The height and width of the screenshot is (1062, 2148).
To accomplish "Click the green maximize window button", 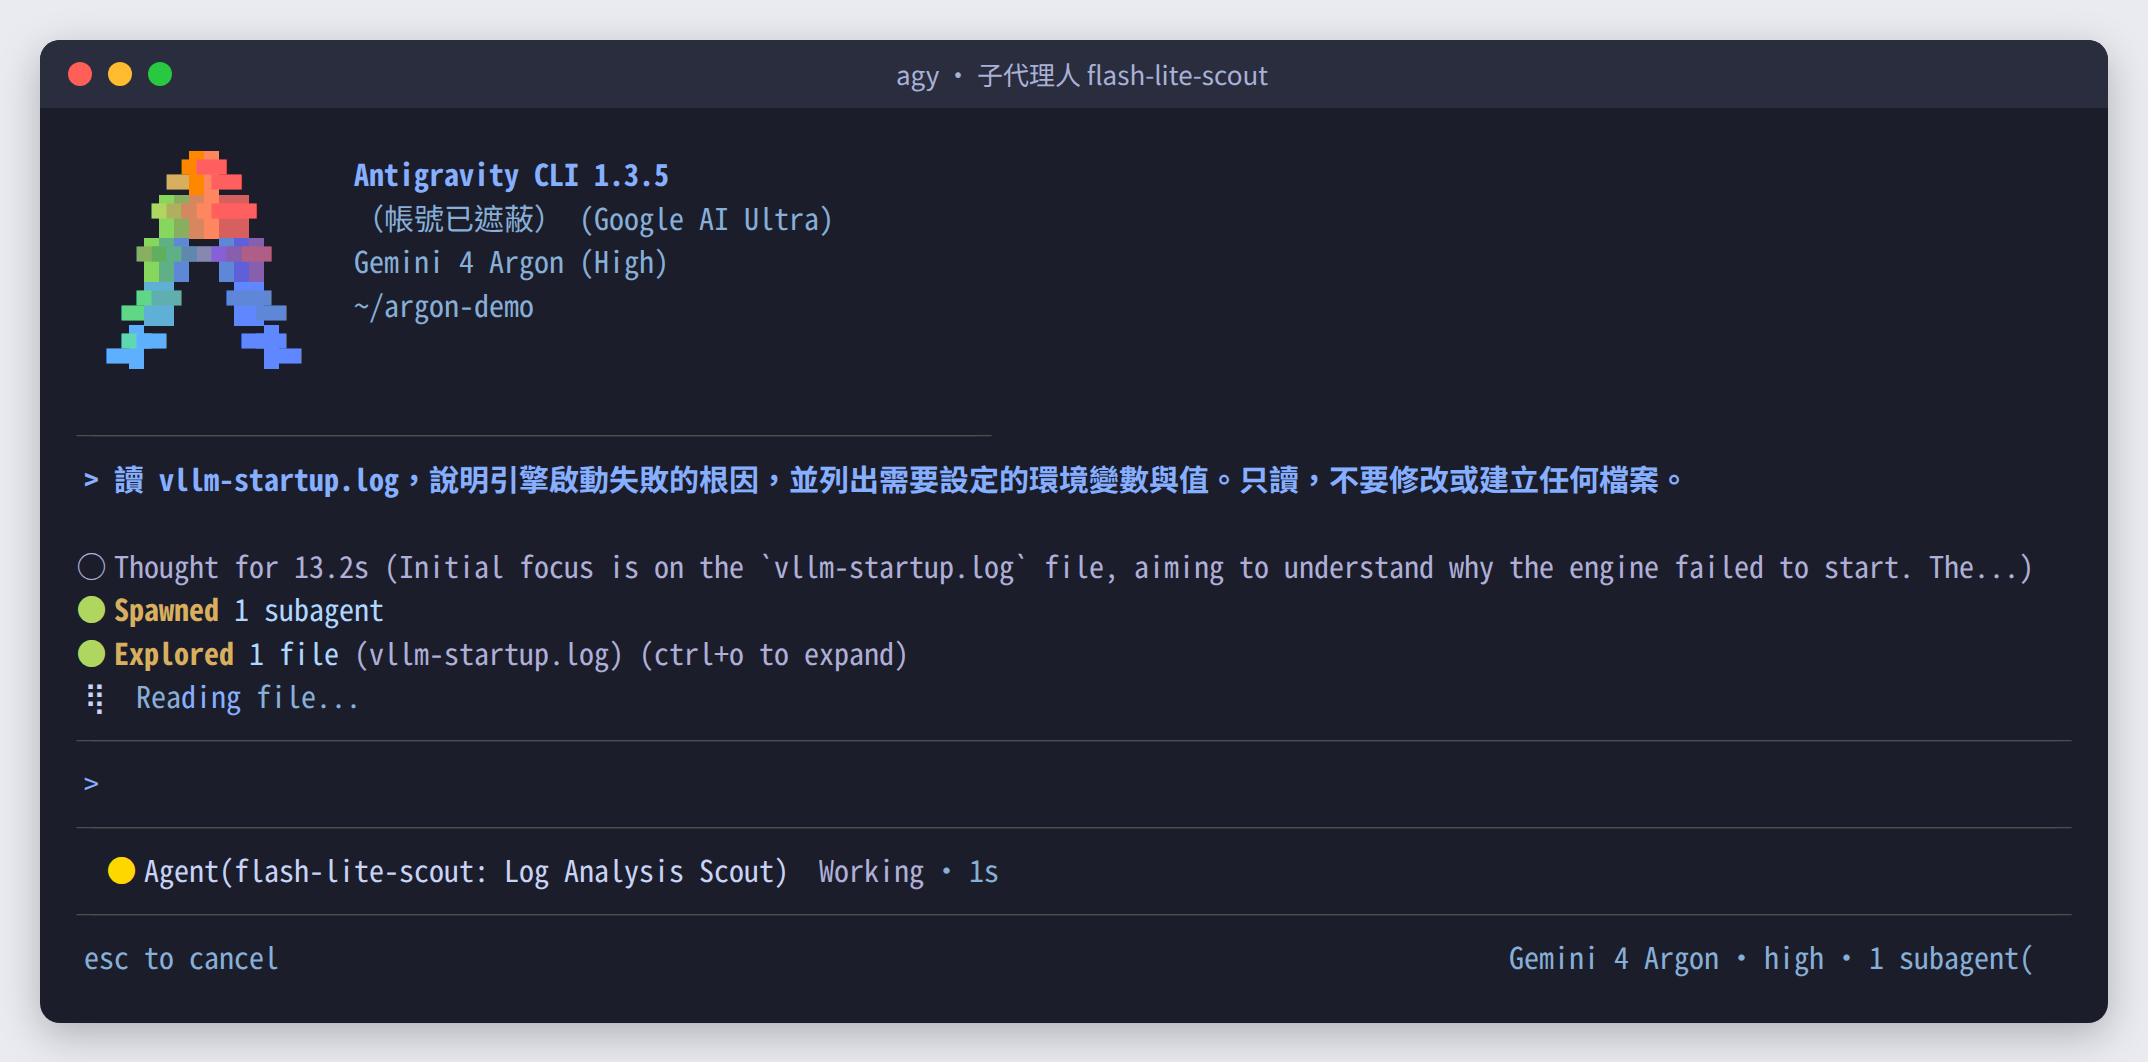I will click(x=160, y=74).
